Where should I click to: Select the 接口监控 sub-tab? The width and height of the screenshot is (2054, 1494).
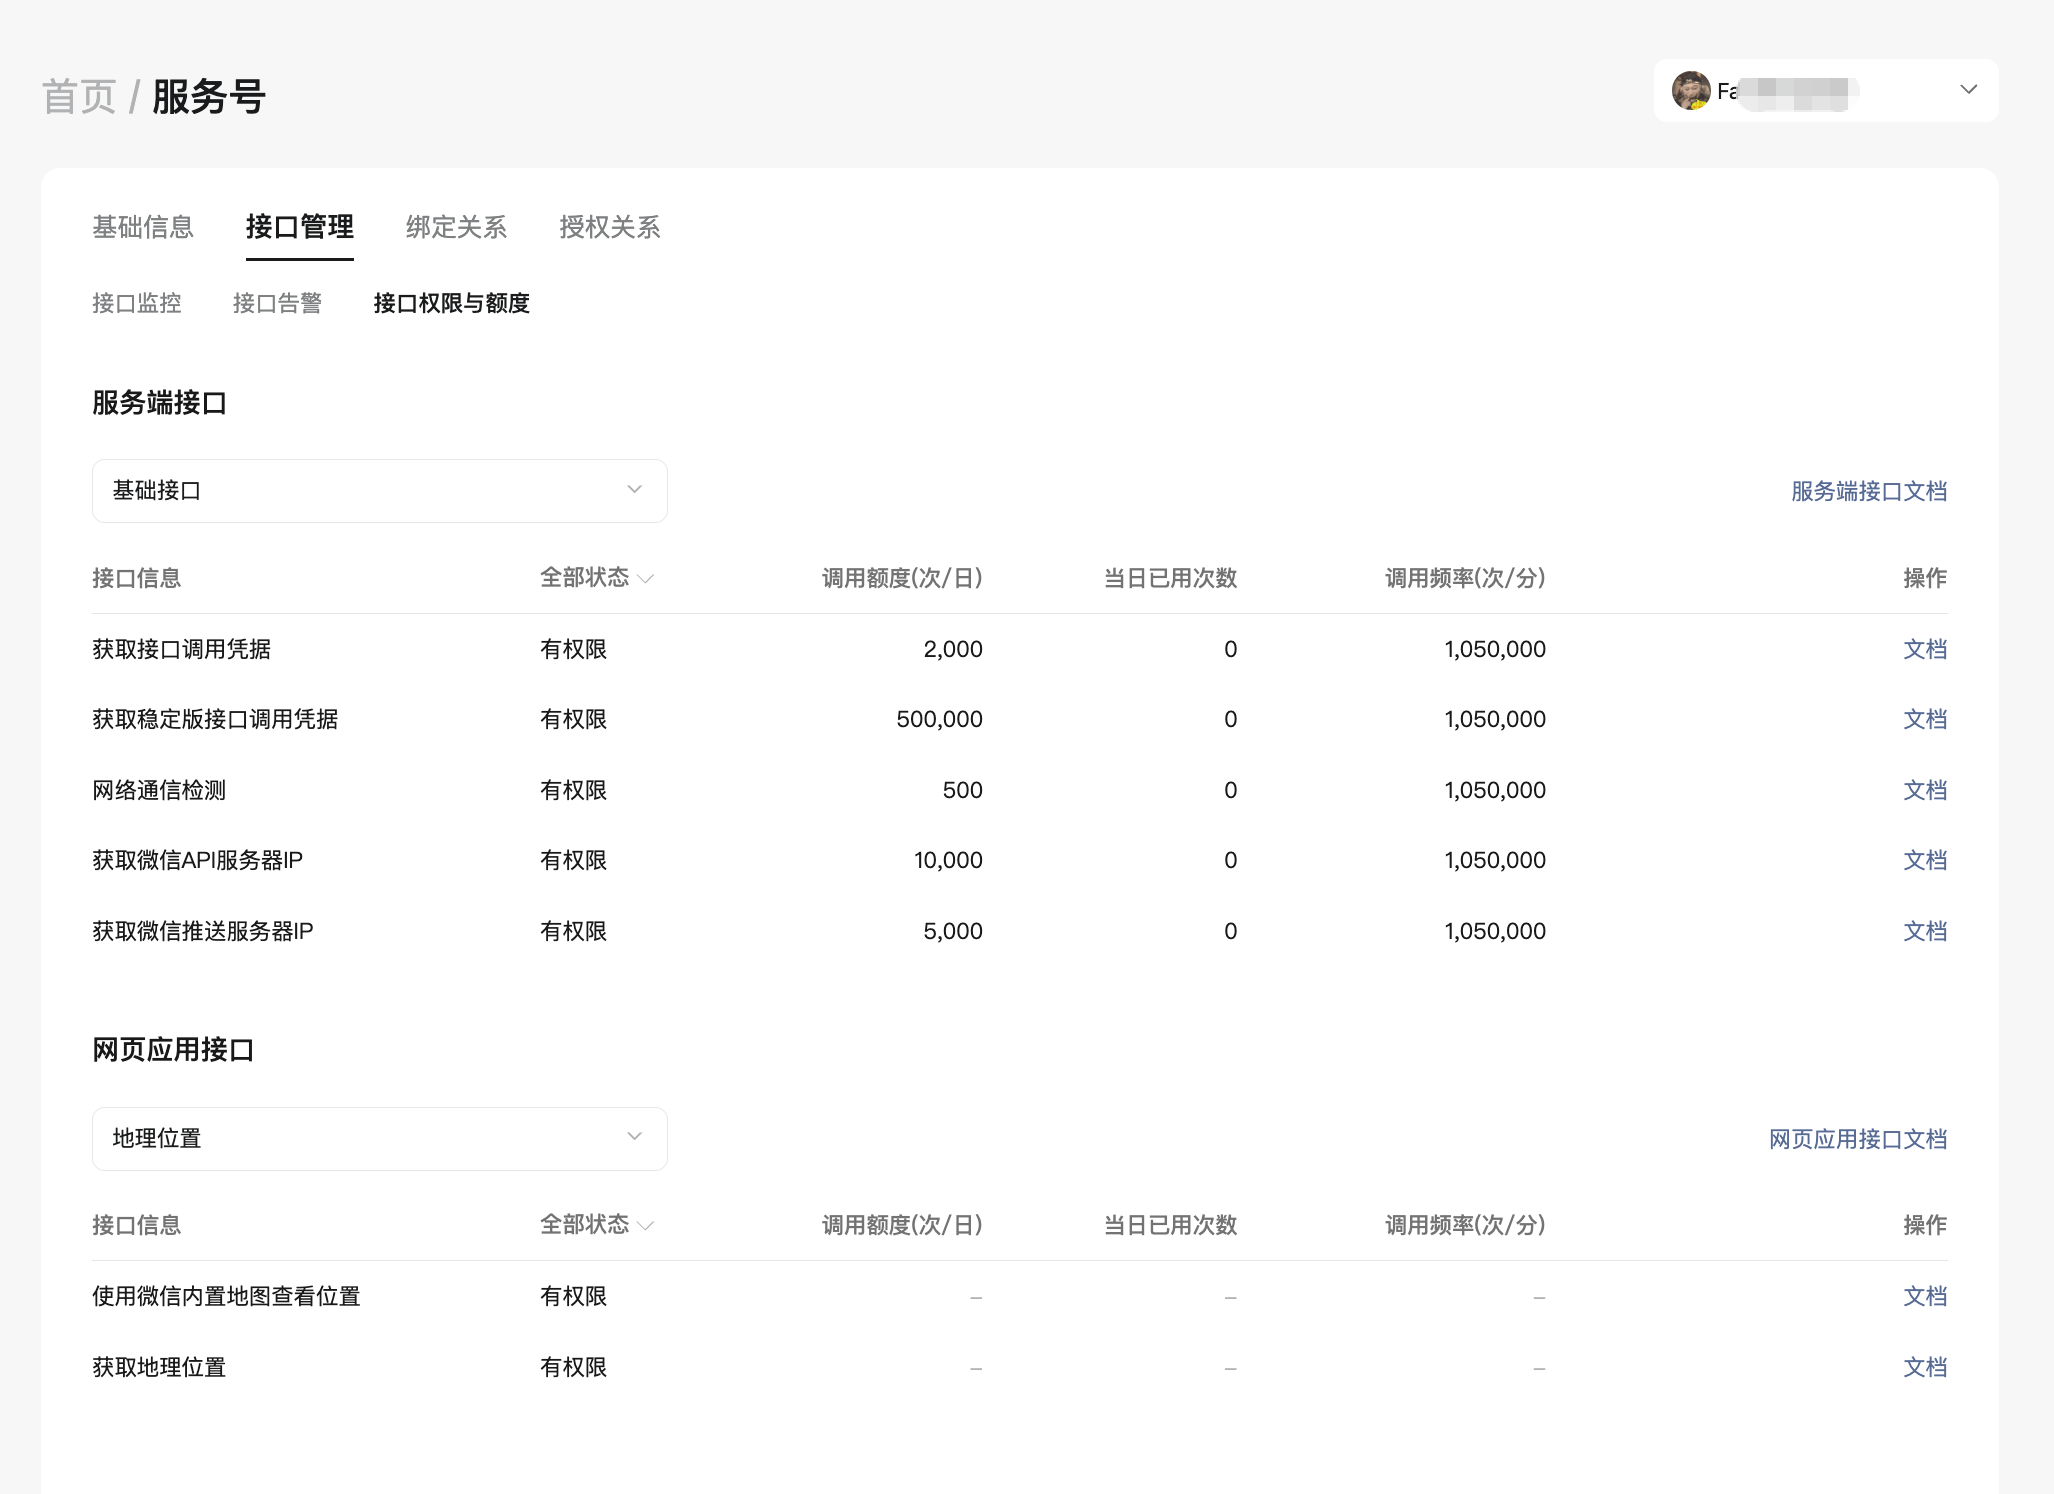(137, 303)
